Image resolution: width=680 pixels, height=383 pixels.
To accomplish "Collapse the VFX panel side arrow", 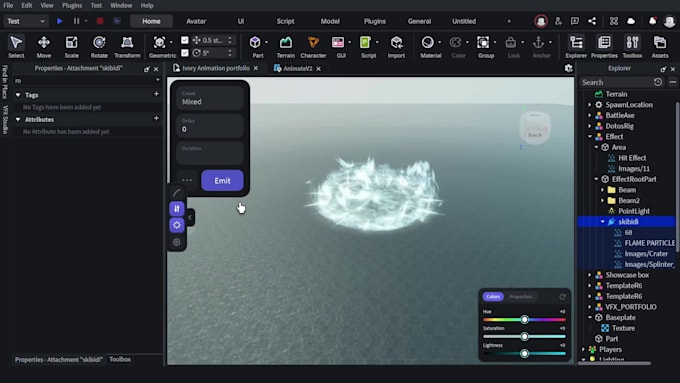I will 190,217.
